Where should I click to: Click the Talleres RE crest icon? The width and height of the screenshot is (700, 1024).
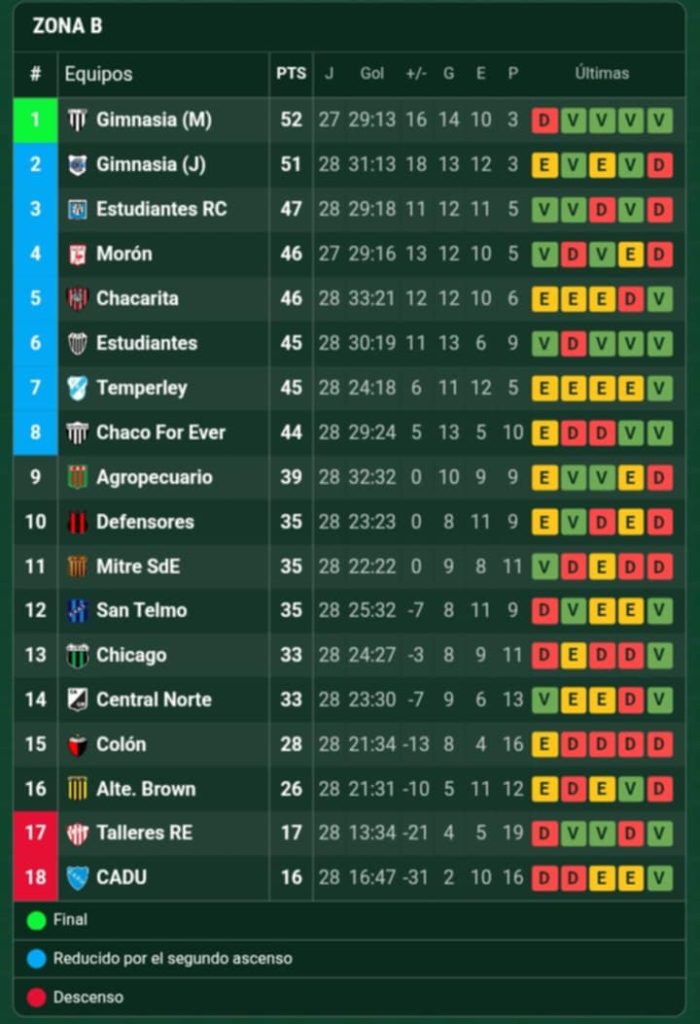[77, 833]
